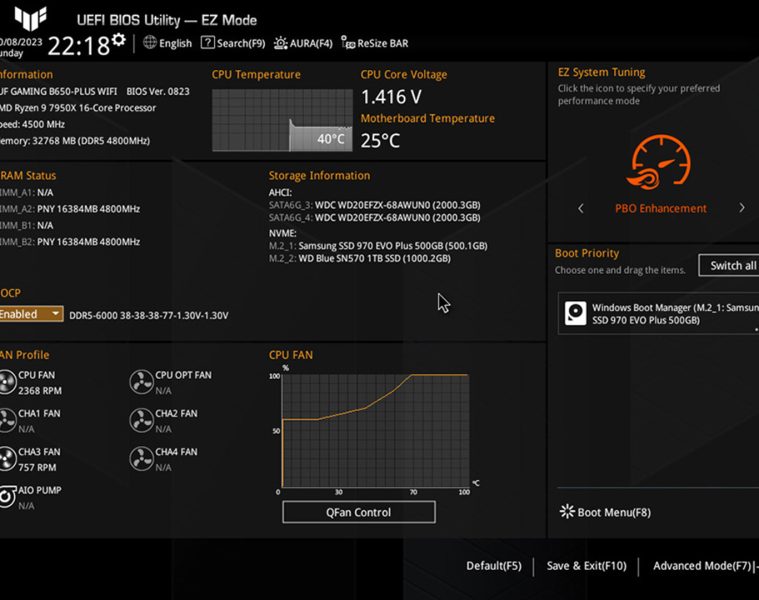The image size is (759, 600).
Task: Select the CPU OPT FAN icon
Action: pyautogui.click(x=141, y=382)
